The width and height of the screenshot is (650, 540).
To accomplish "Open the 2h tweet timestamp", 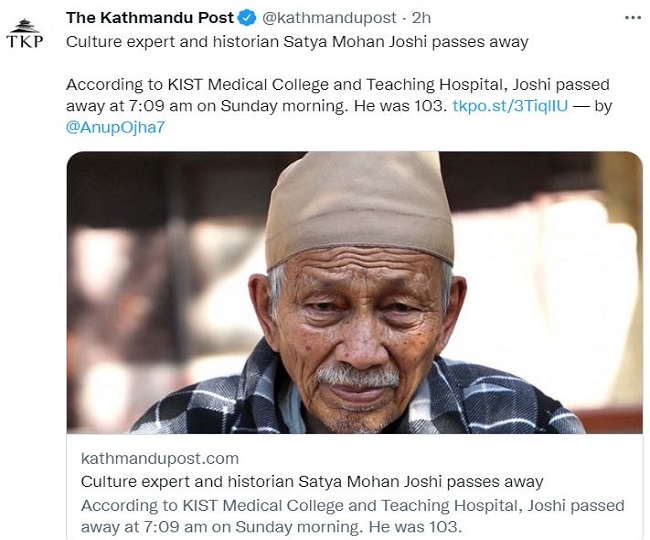I will click(422, 18).
